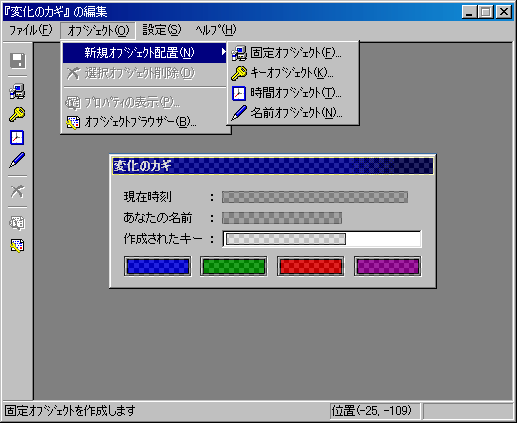Screen dimensions: 517x423
Task: Open the ファイル(F) menu
Action: coord(30,30)
